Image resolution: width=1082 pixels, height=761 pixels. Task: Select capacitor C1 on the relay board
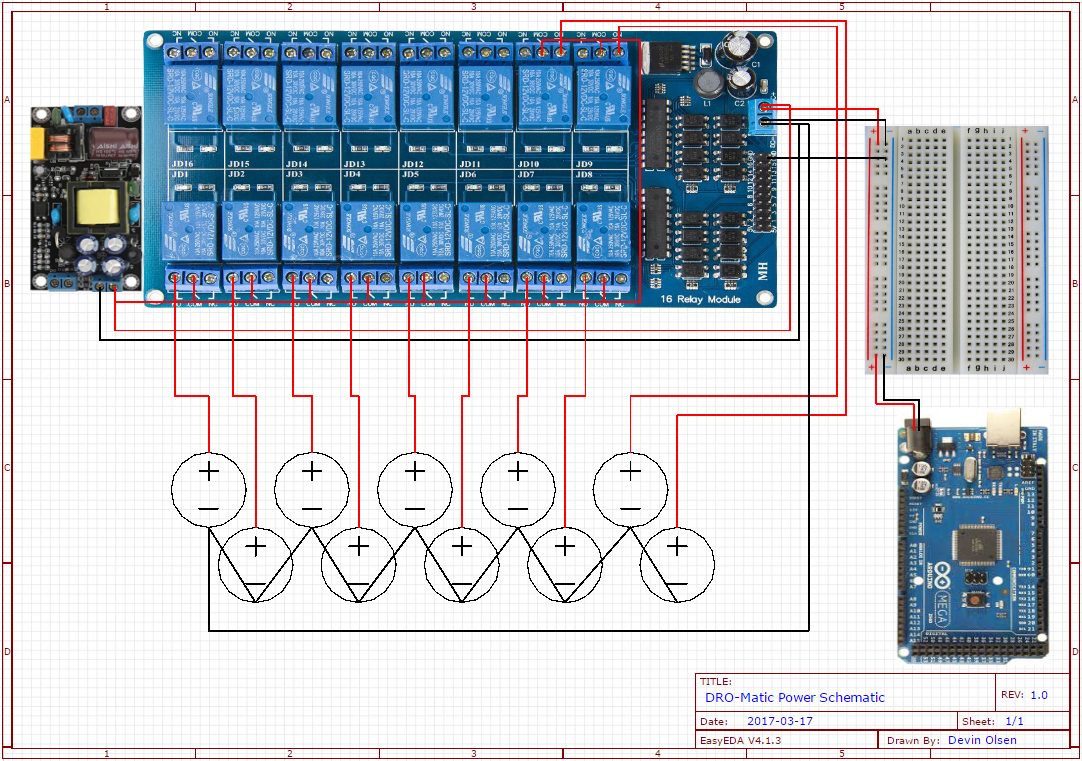pyautogui.click(x=736, y=47)
